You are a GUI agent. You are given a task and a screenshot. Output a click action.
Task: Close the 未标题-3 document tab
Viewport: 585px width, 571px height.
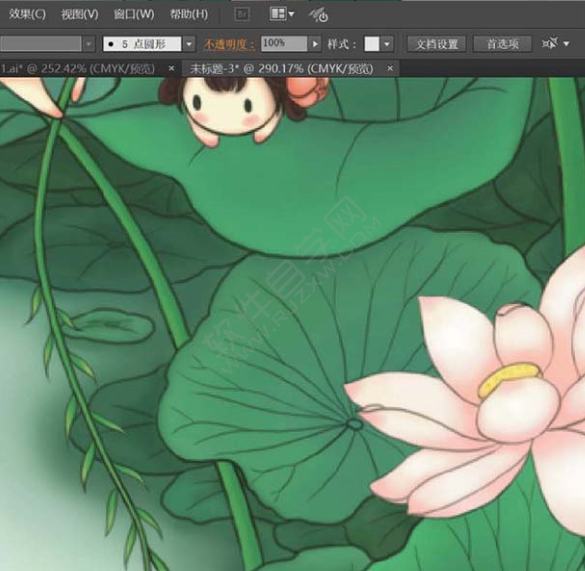click(x=390, y=68)
